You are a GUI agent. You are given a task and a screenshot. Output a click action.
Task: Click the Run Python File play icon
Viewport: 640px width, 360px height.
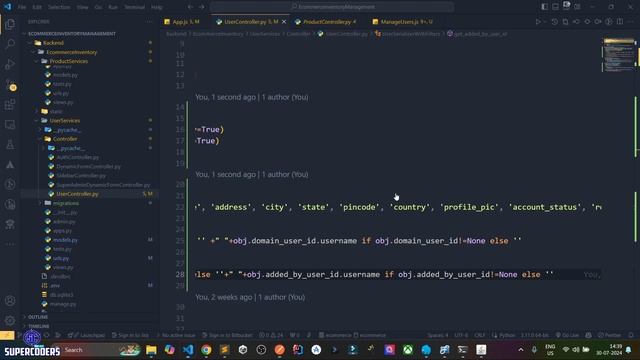coord(538,22)
